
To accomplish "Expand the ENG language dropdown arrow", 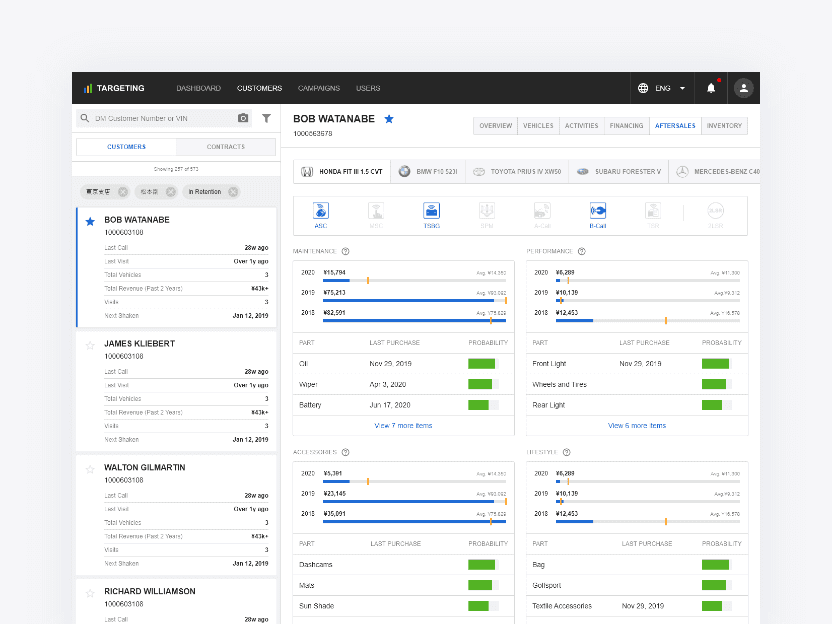I will [682, 88].
